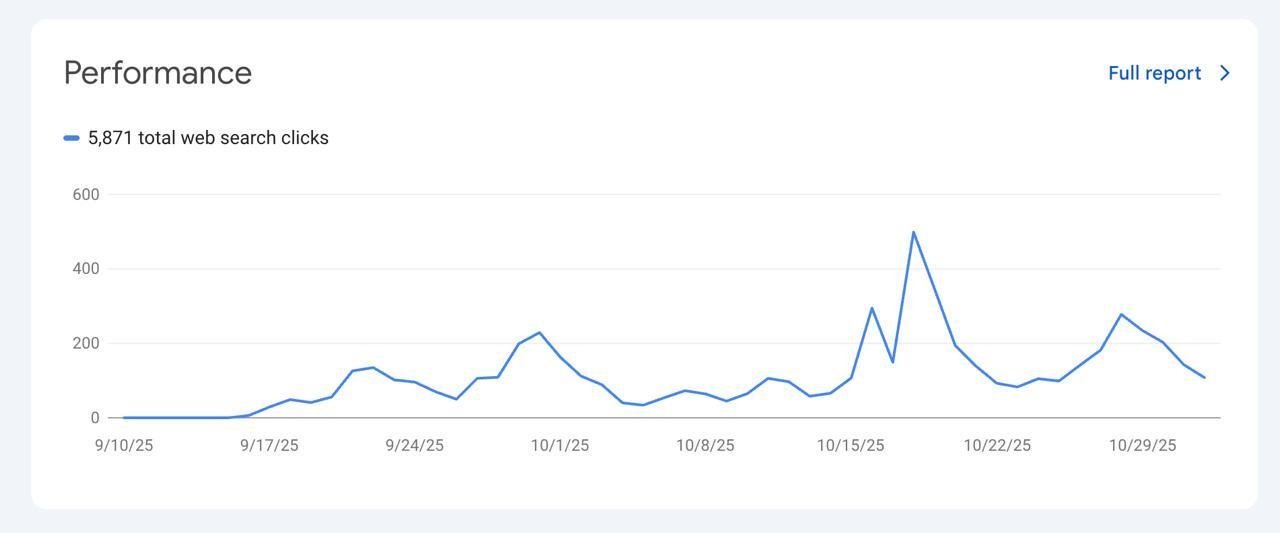Click the 600 y-axis label
This screenshot has width=1280, height=533.
point(86,194)
